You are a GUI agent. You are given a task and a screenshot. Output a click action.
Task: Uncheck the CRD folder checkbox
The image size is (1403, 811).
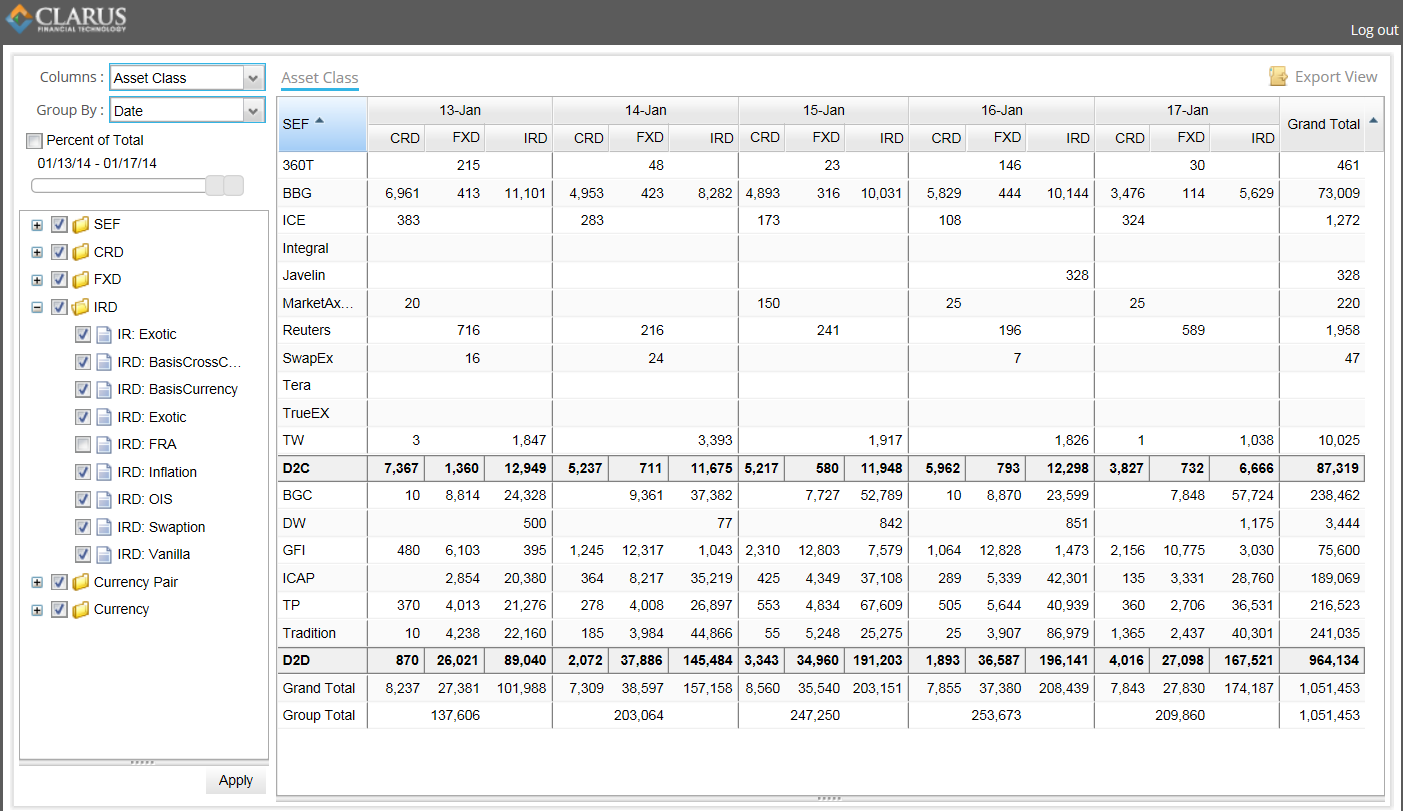(59, 252)
